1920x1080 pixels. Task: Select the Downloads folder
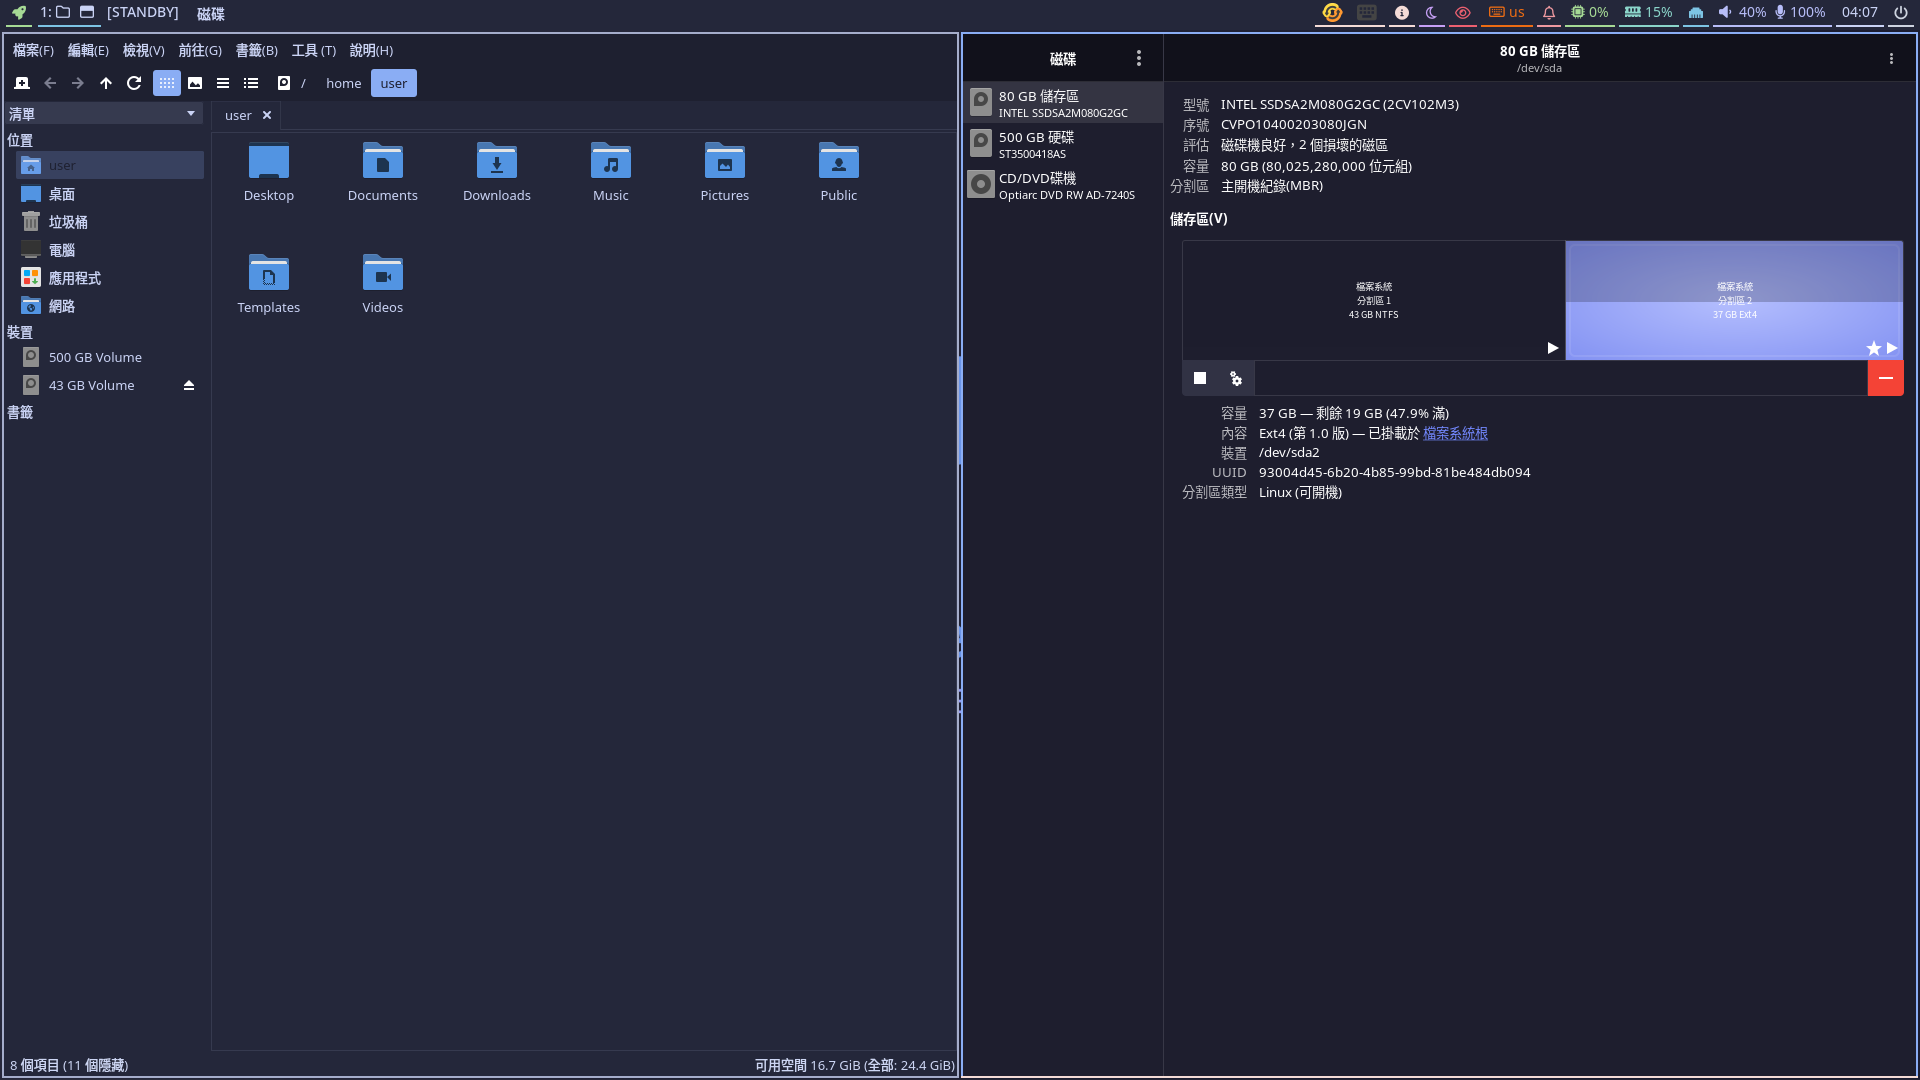point(497,172)
